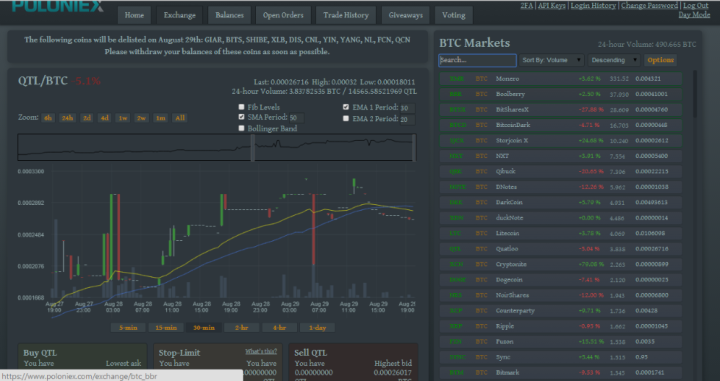The width and height of the screenshot is (720, 381).
Task: Open the Descending order dropdown
Action: point(614,60)
